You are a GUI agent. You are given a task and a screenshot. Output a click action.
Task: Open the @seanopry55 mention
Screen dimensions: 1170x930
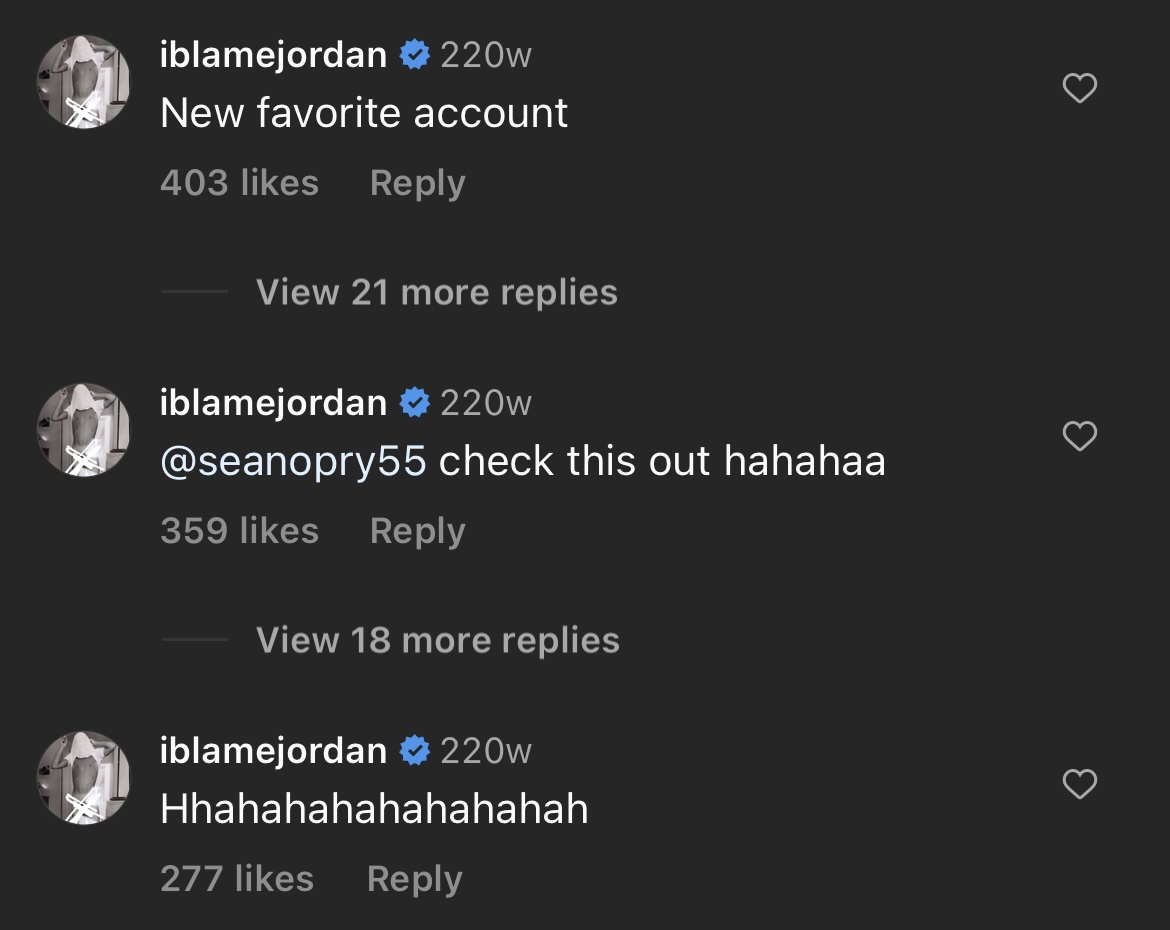[x=293, y=461]
